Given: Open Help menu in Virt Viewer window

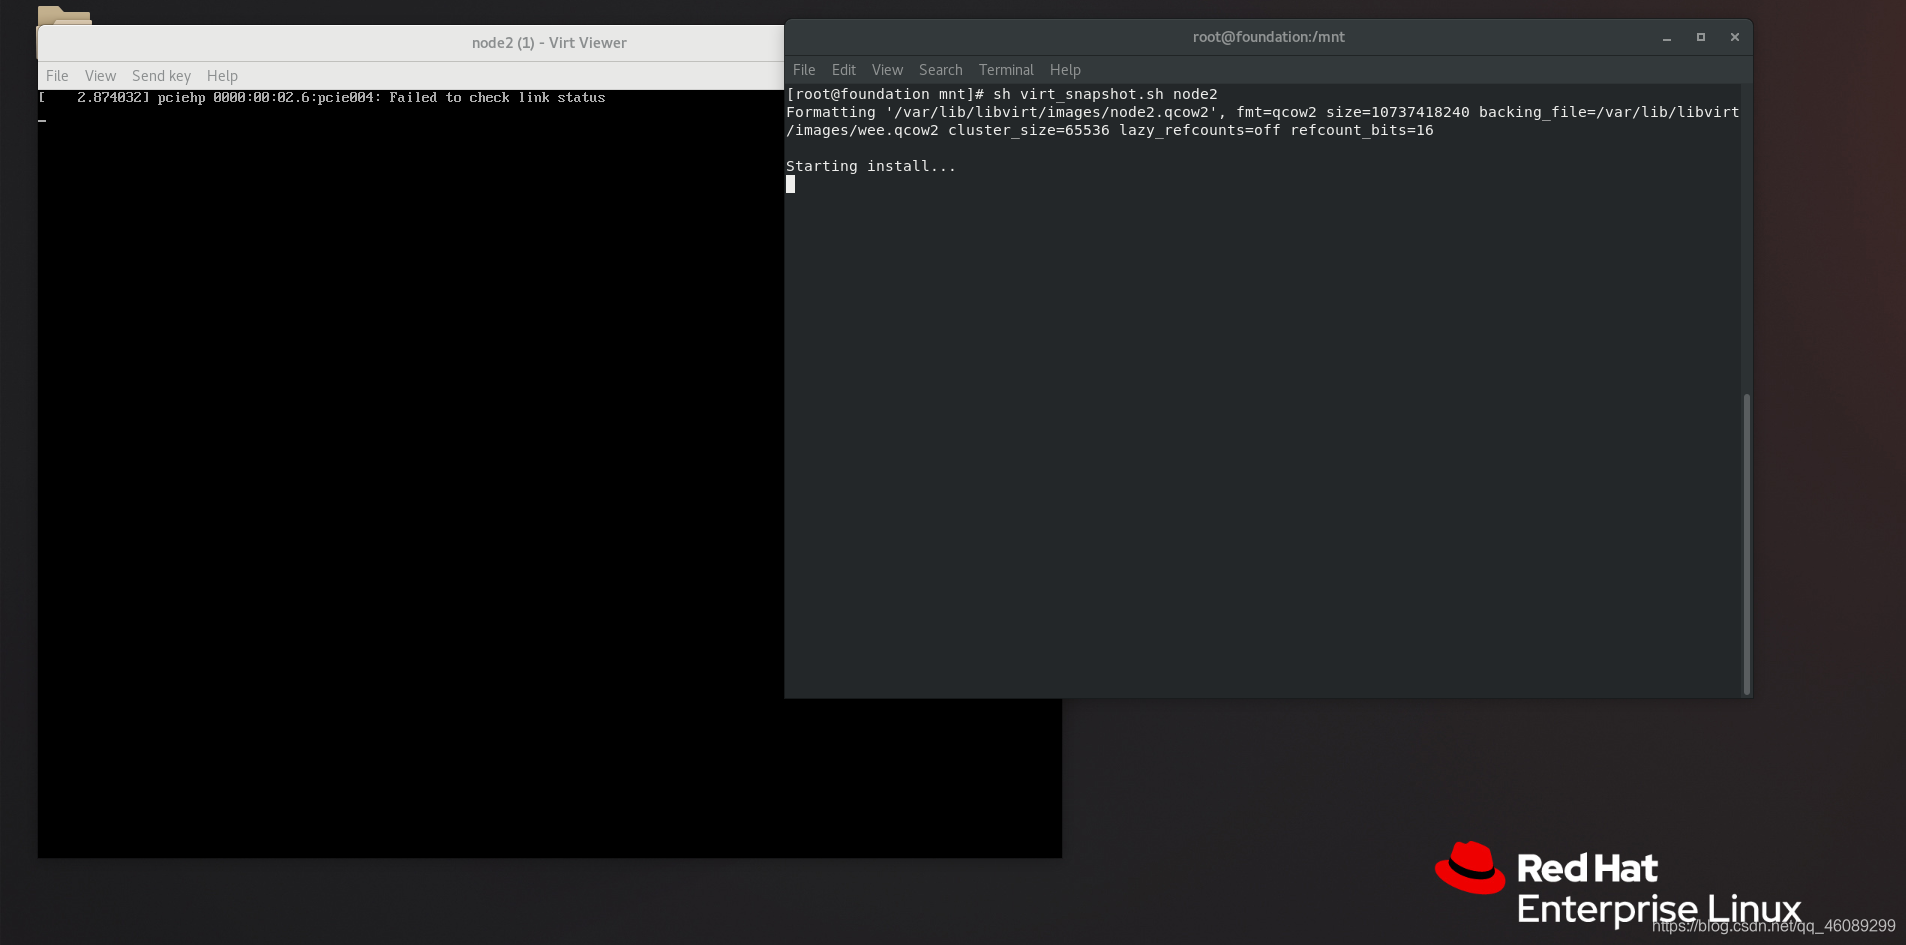Looking at the screenshot, I should [222, 76].
